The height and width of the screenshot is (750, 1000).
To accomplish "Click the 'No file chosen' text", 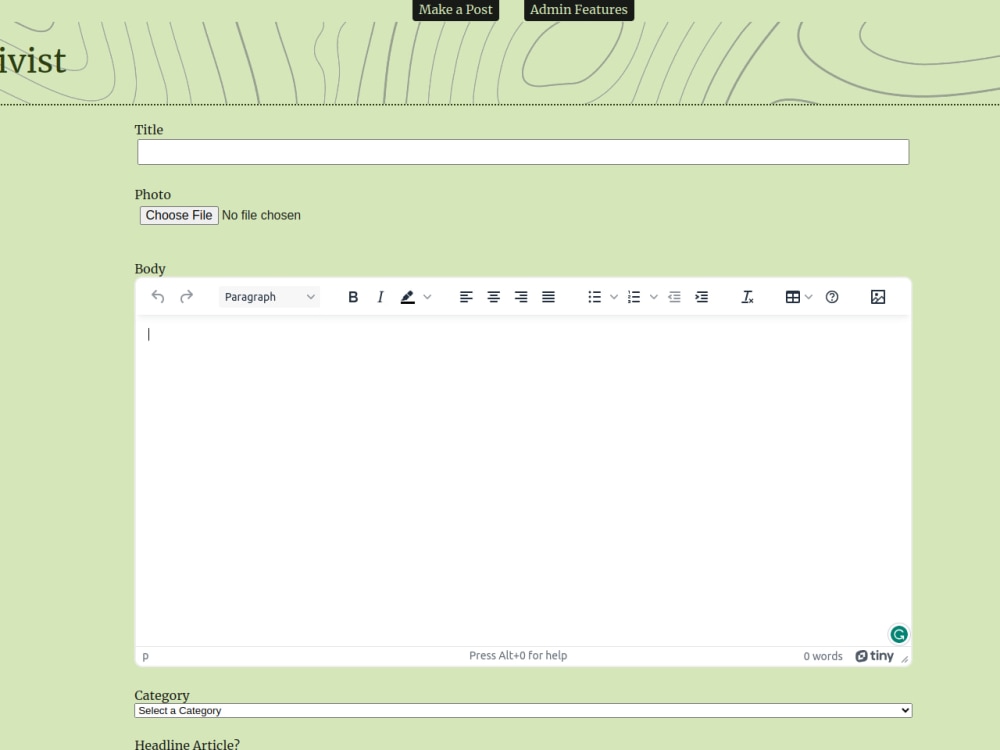I will click(x=261, y=216).
